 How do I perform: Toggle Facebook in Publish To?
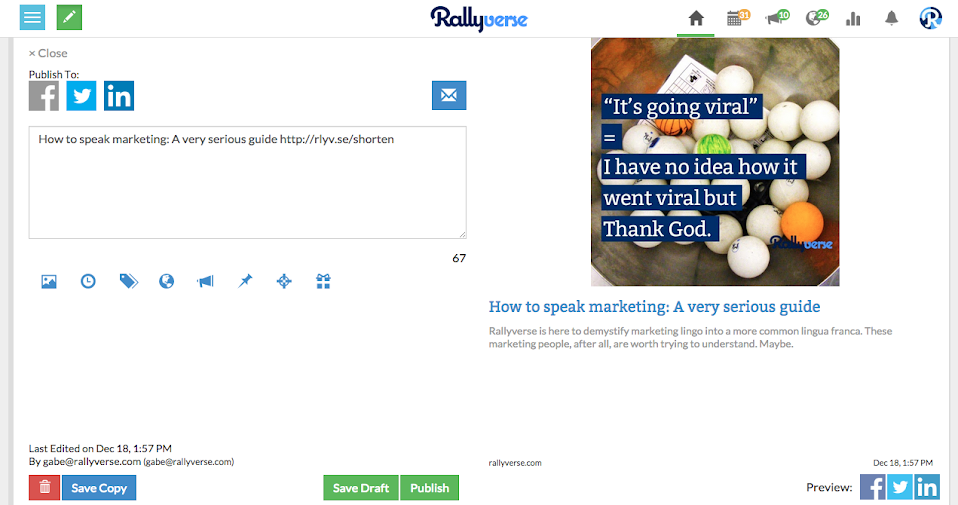(x=44, y=96)
